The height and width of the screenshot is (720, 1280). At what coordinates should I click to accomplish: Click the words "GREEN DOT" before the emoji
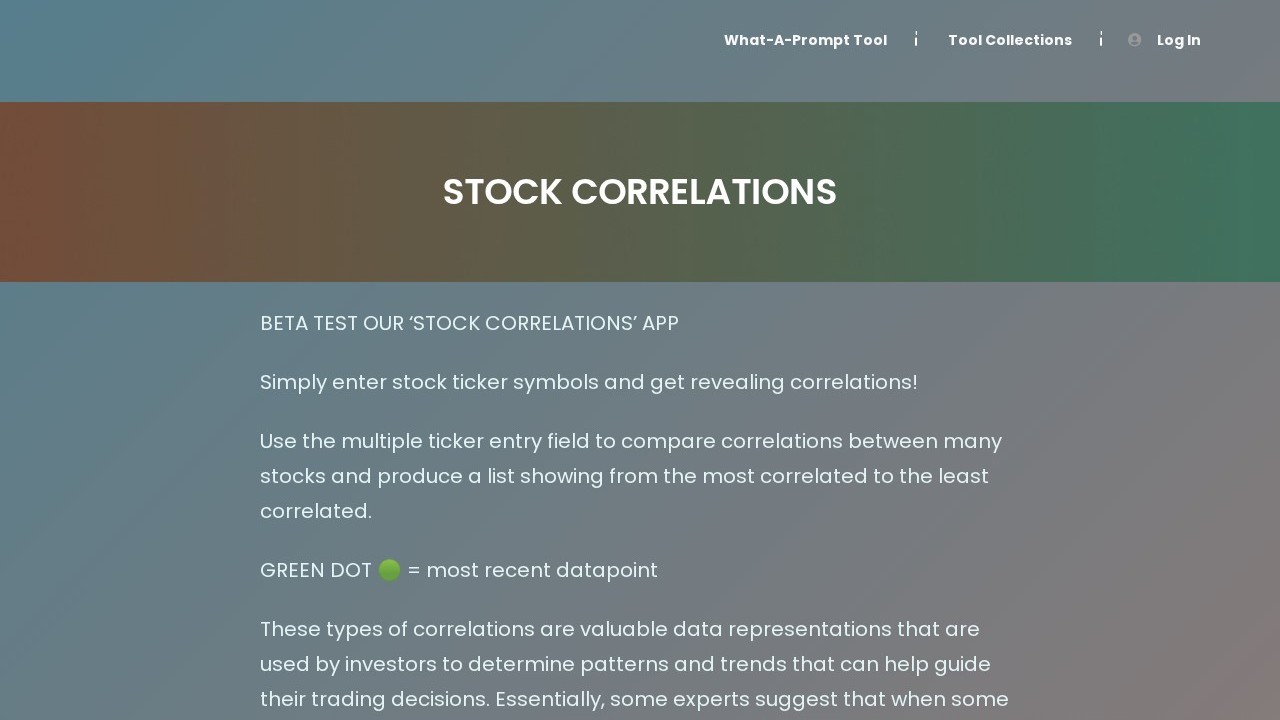[x=316, y=570]
